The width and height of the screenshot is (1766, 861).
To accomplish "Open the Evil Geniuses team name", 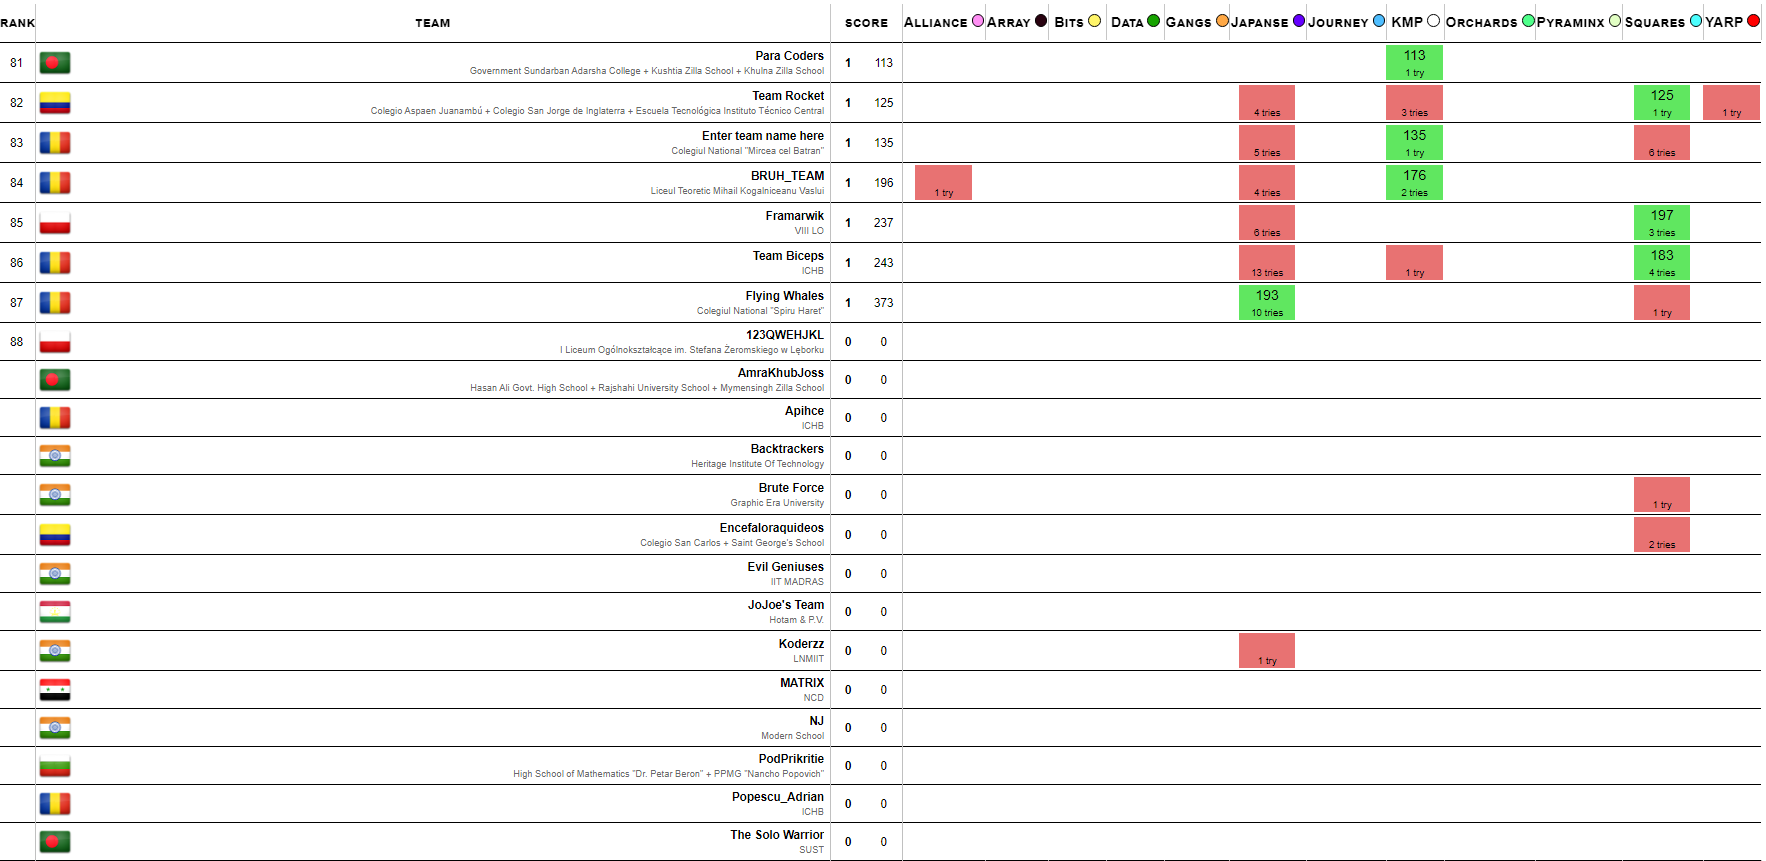I will (785, 567).
